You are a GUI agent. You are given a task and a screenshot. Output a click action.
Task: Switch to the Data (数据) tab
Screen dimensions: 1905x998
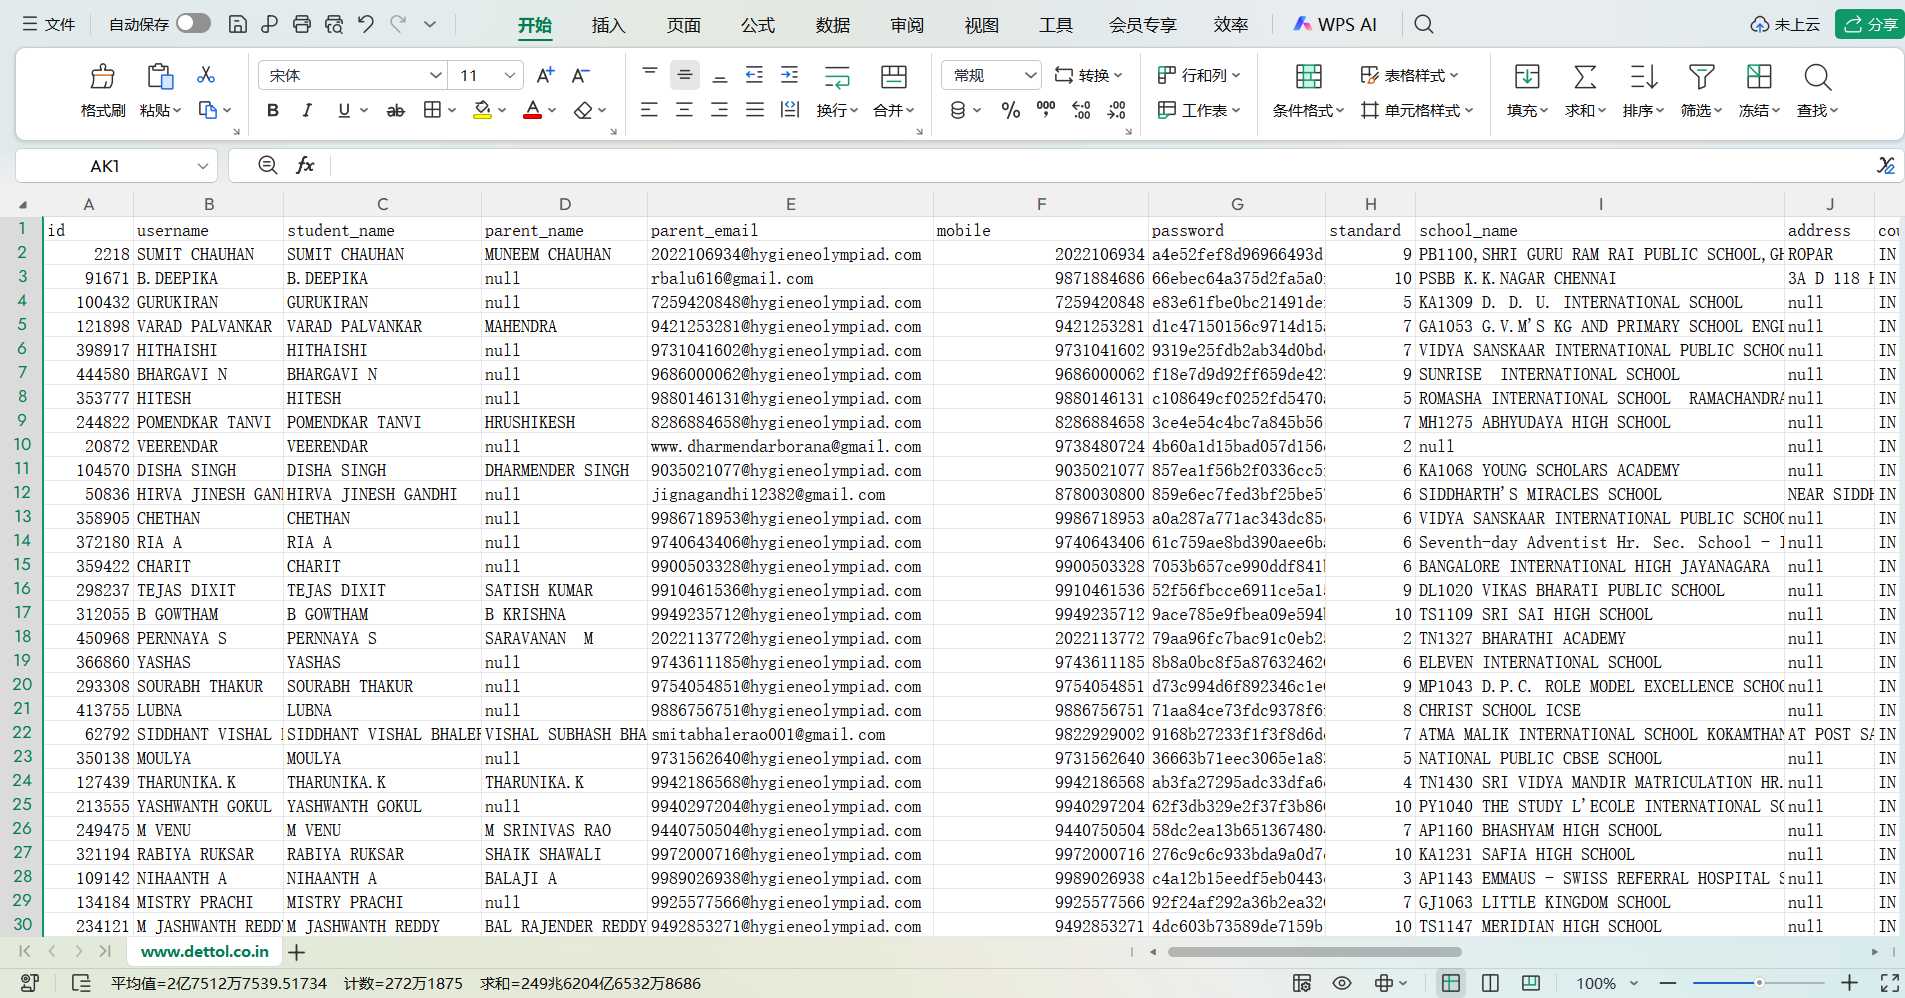coord(832,25)
